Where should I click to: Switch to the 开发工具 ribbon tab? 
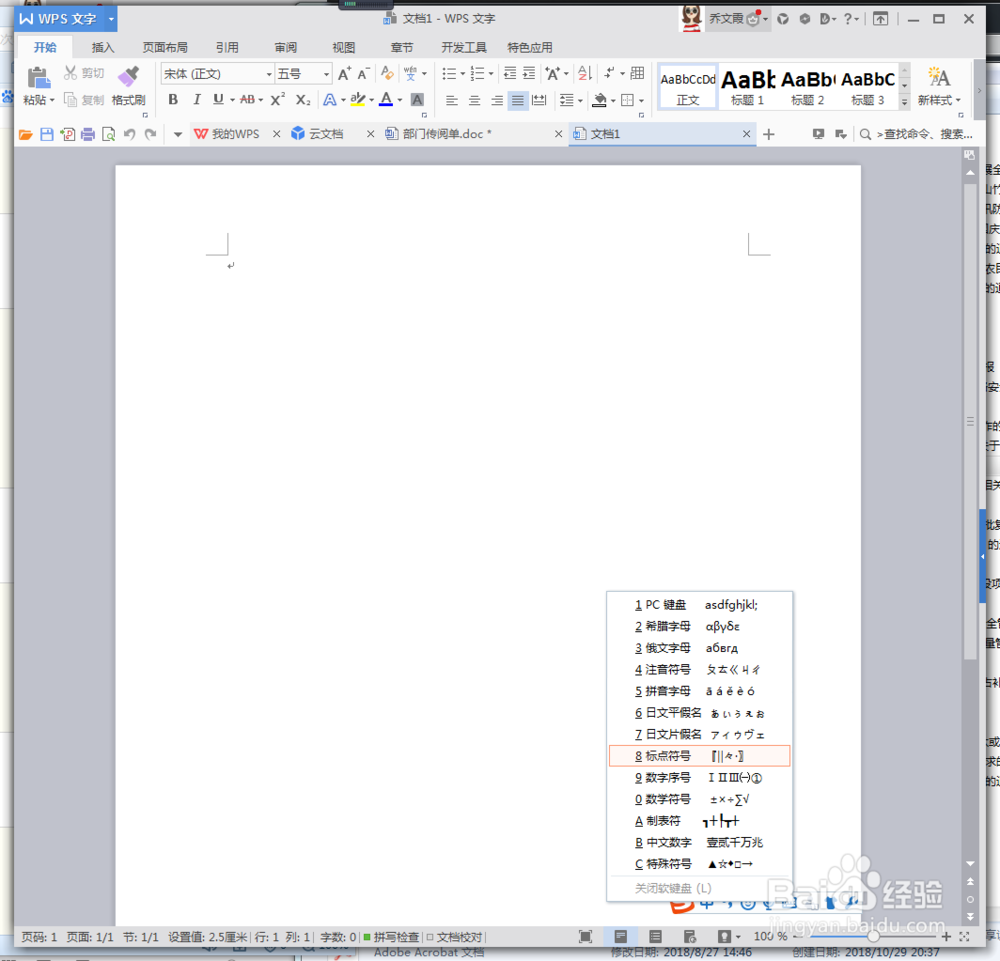pos(464,47)
